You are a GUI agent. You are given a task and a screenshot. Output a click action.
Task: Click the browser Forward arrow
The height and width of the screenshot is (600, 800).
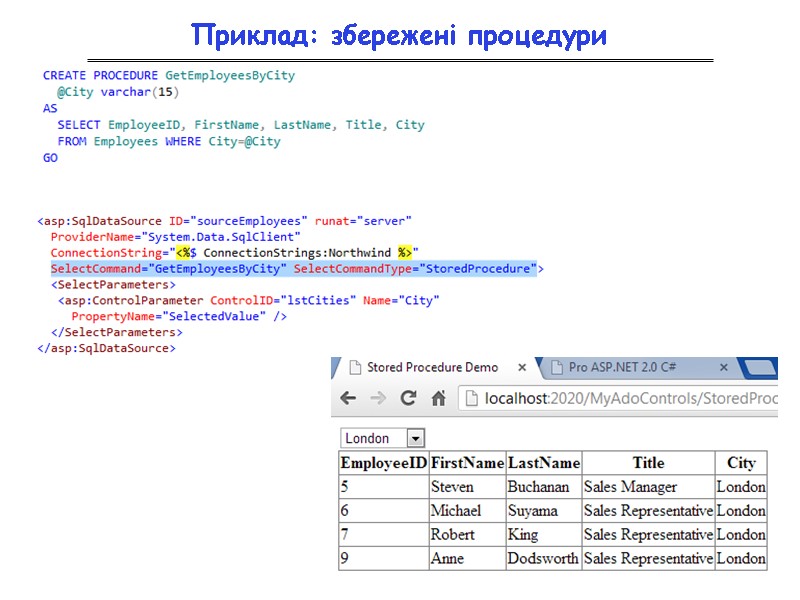click(378, 398)
